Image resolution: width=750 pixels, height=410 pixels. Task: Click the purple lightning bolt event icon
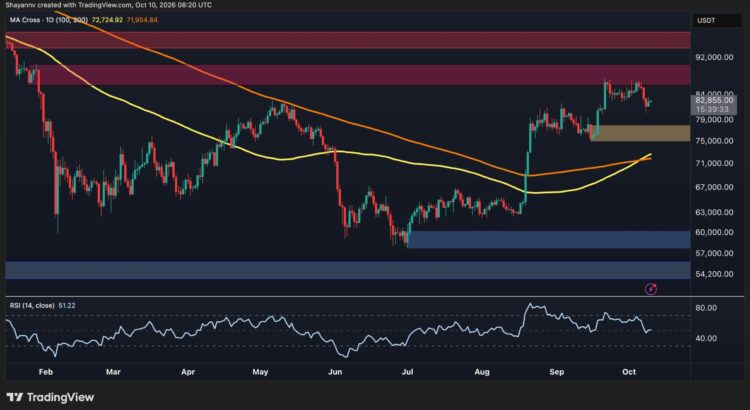(651, 288)
